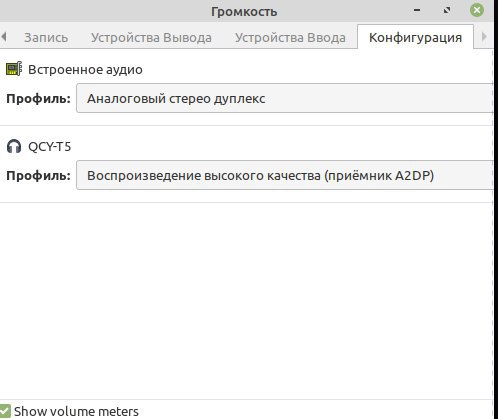Click the Громкость window title bar
This screenshot has height=419, width=498.
click(244, 11)
